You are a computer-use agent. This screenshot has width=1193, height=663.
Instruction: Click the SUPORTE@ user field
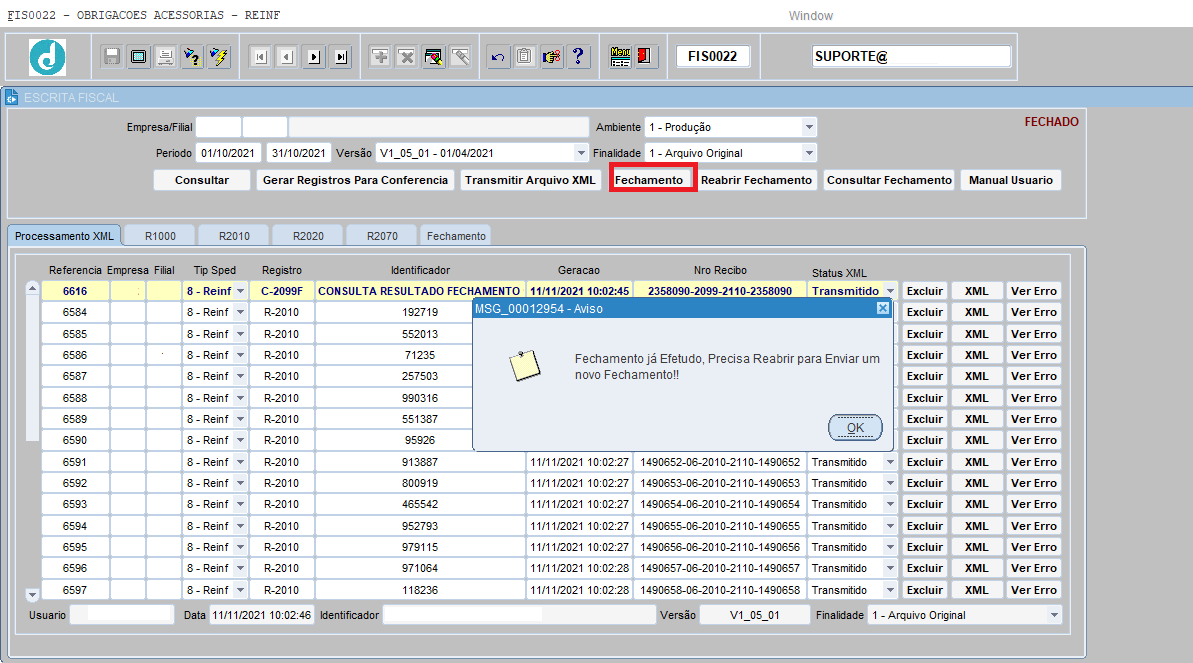click(911, 56)
